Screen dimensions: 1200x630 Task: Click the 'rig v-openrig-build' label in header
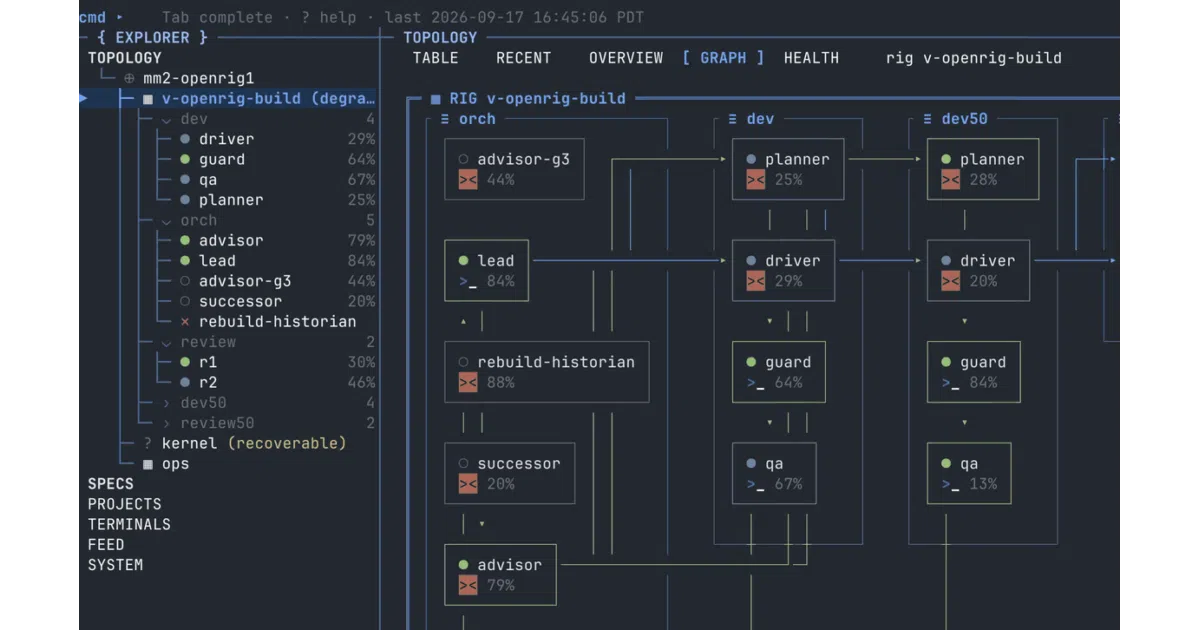(x=973, y=58)
